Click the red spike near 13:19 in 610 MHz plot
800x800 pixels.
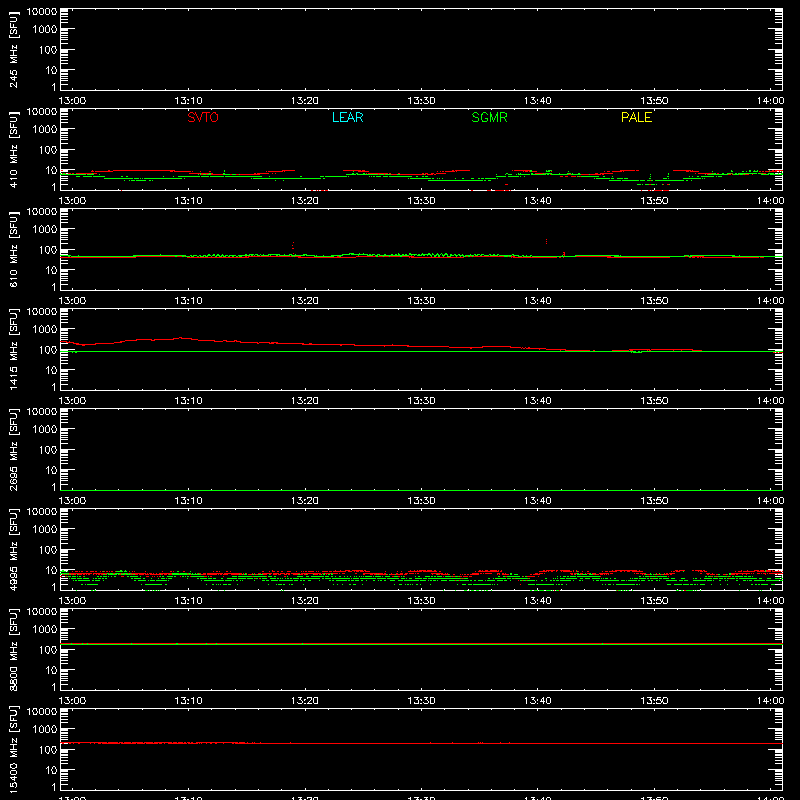coord(292,245)
